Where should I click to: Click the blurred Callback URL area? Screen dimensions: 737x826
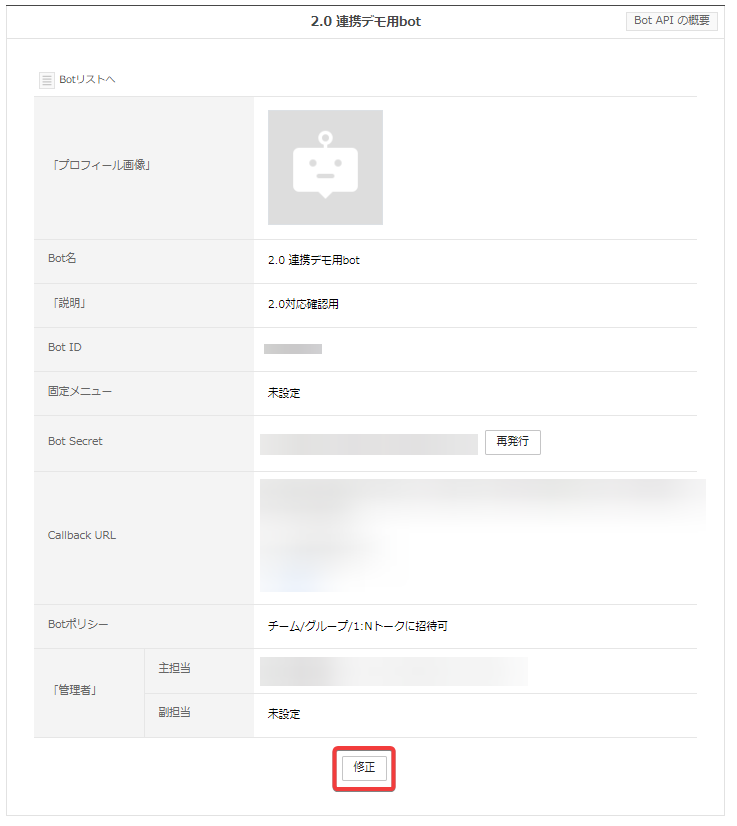pos(480,535)
